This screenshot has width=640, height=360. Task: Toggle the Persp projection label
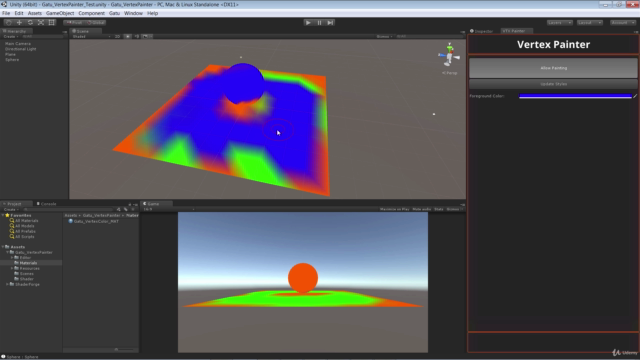pos(450,73)
